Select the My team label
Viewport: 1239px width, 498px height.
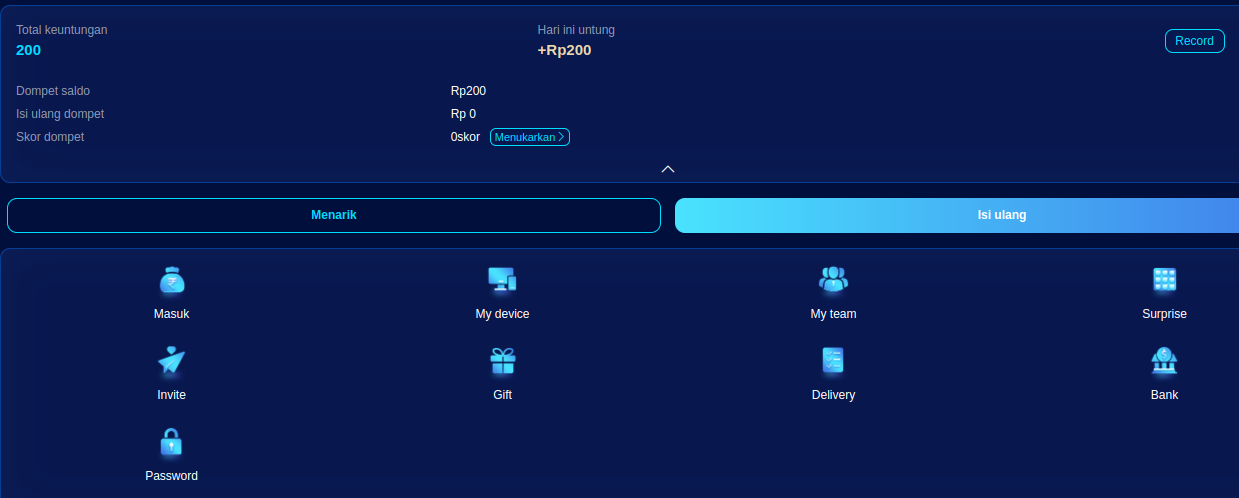point(833,314)
